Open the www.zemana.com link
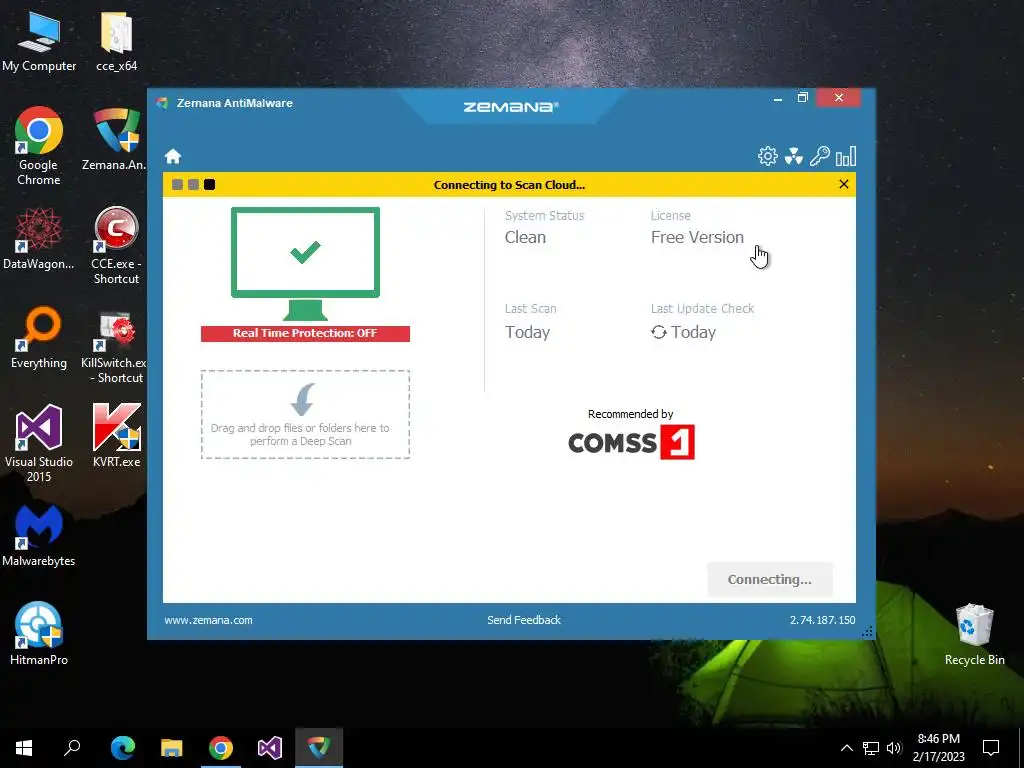The width and height of the screenshot is (1024, 768). (x=208, y=620)
